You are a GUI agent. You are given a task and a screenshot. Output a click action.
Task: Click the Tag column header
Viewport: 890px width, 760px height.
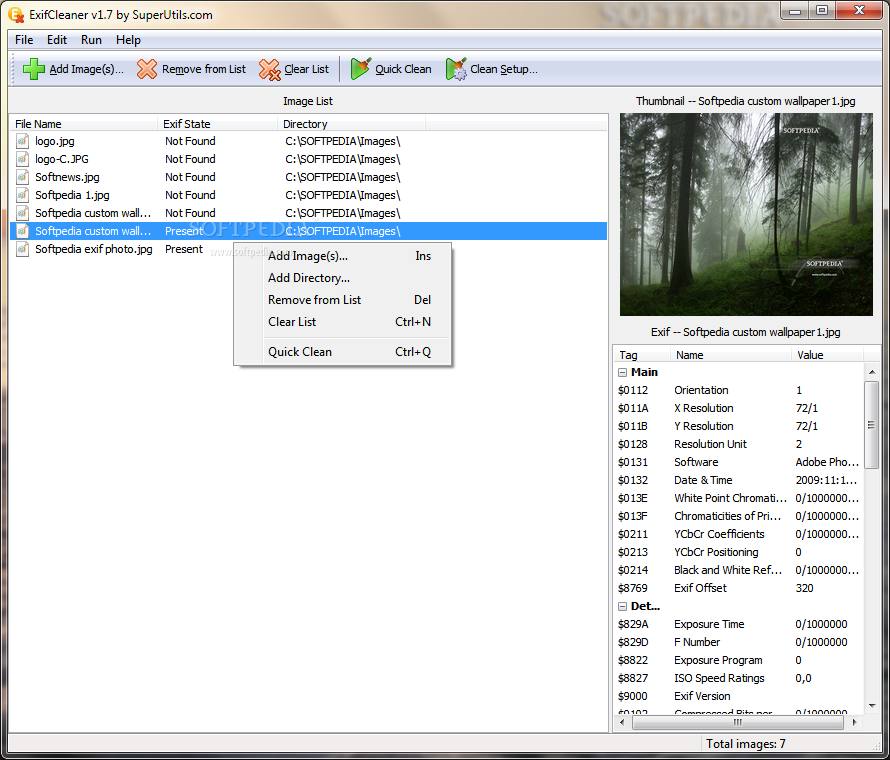pos(643,355)
